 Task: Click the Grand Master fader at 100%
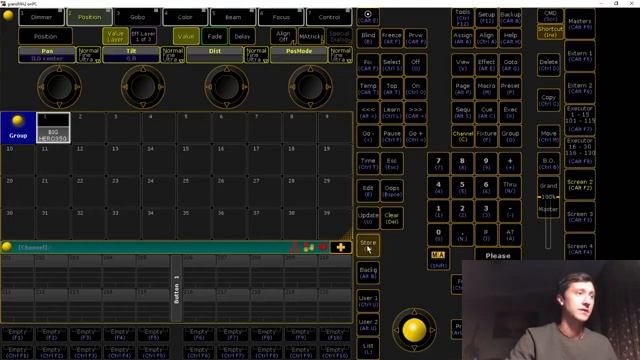coord(548,197)
